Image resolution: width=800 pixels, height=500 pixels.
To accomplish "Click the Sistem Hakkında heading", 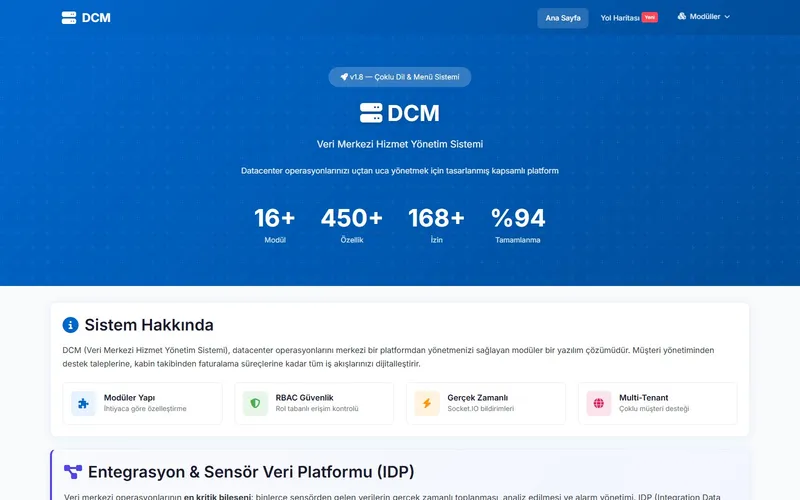I will (x=149, y=325).
